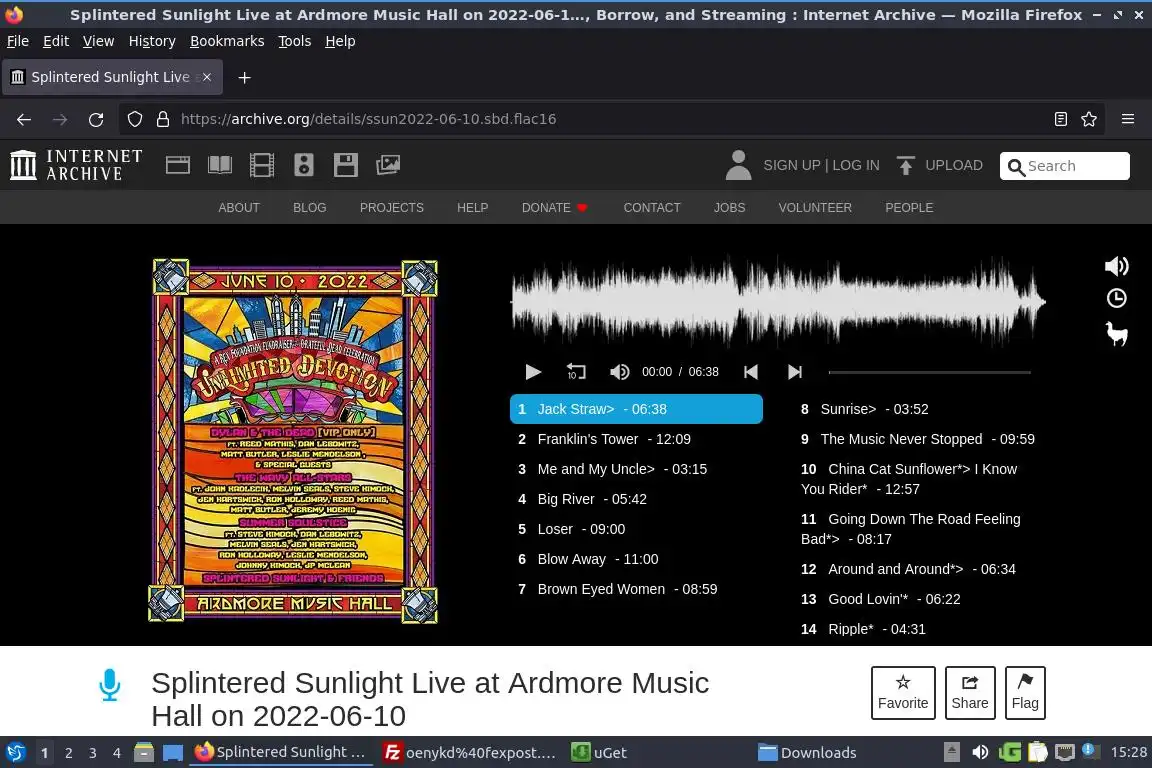Click the Winamp llama icon
1152x768 pixels.
tap(1117, 334)
